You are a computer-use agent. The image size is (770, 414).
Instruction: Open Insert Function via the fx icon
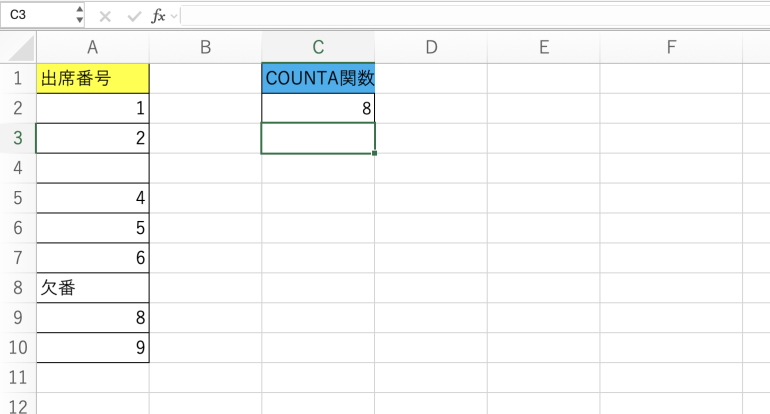(158, 16)
